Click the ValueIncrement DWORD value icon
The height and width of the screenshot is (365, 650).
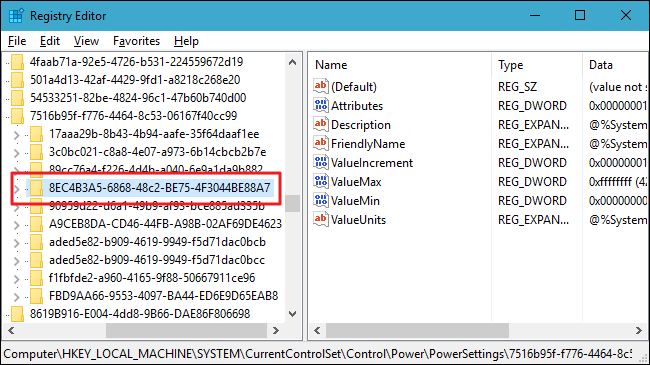(321, 163)
